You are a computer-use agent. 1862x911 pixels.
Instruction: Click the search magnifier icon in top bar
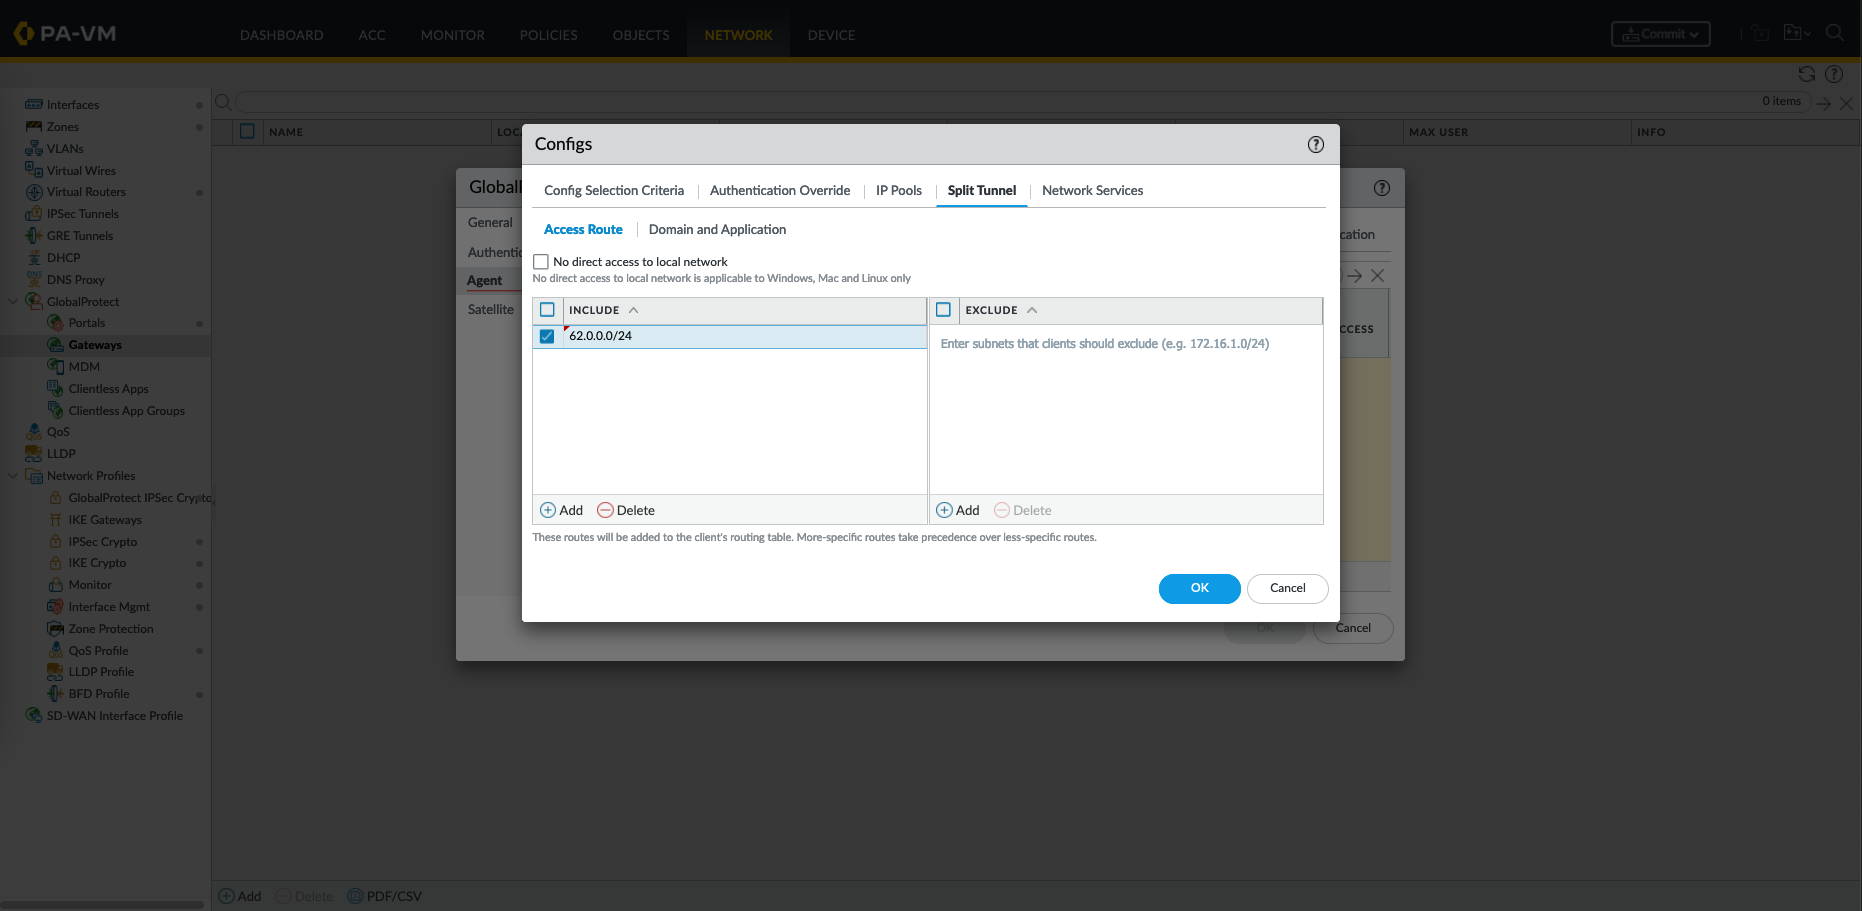click(1834, 33)
